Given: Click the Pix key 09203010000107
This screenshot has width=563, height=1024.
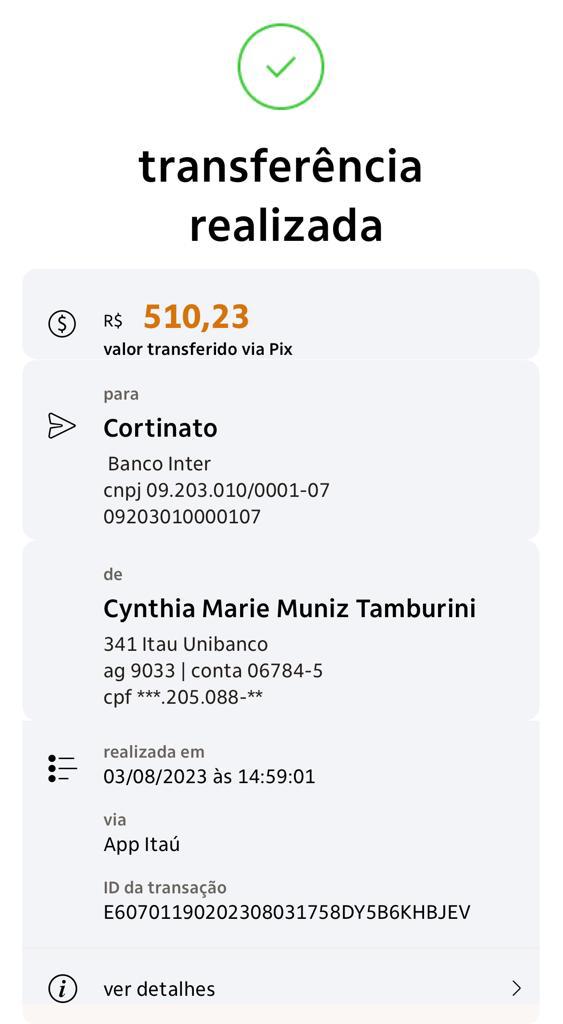Looking at the screenshot, I should tap(182, 517).
